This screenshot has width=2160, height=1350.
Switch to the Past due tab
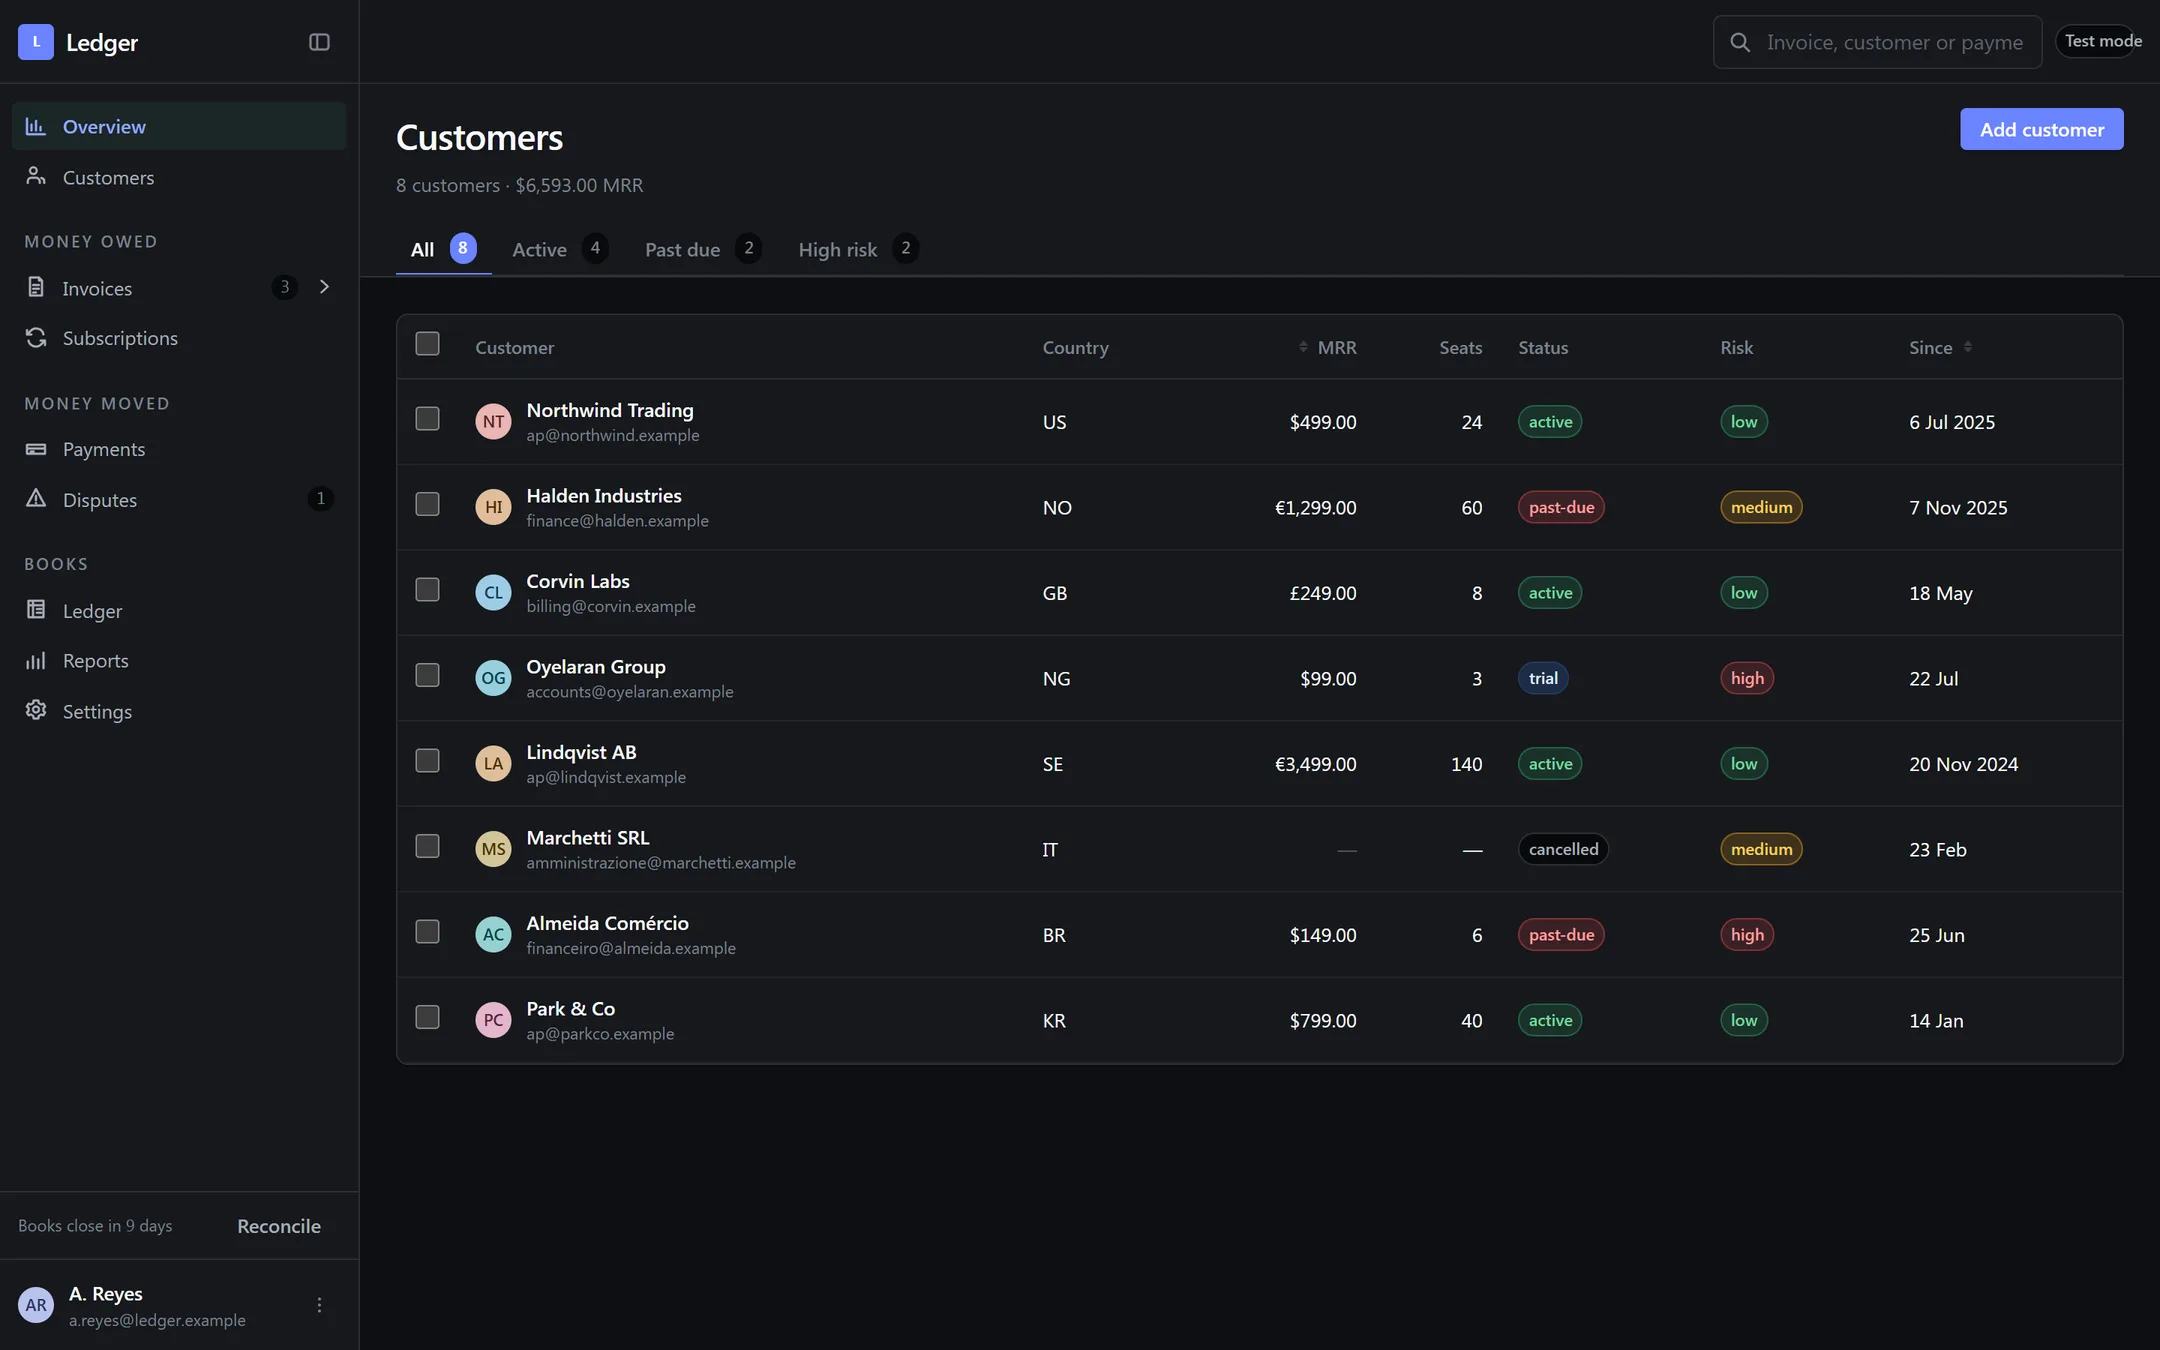pos(703,249)
